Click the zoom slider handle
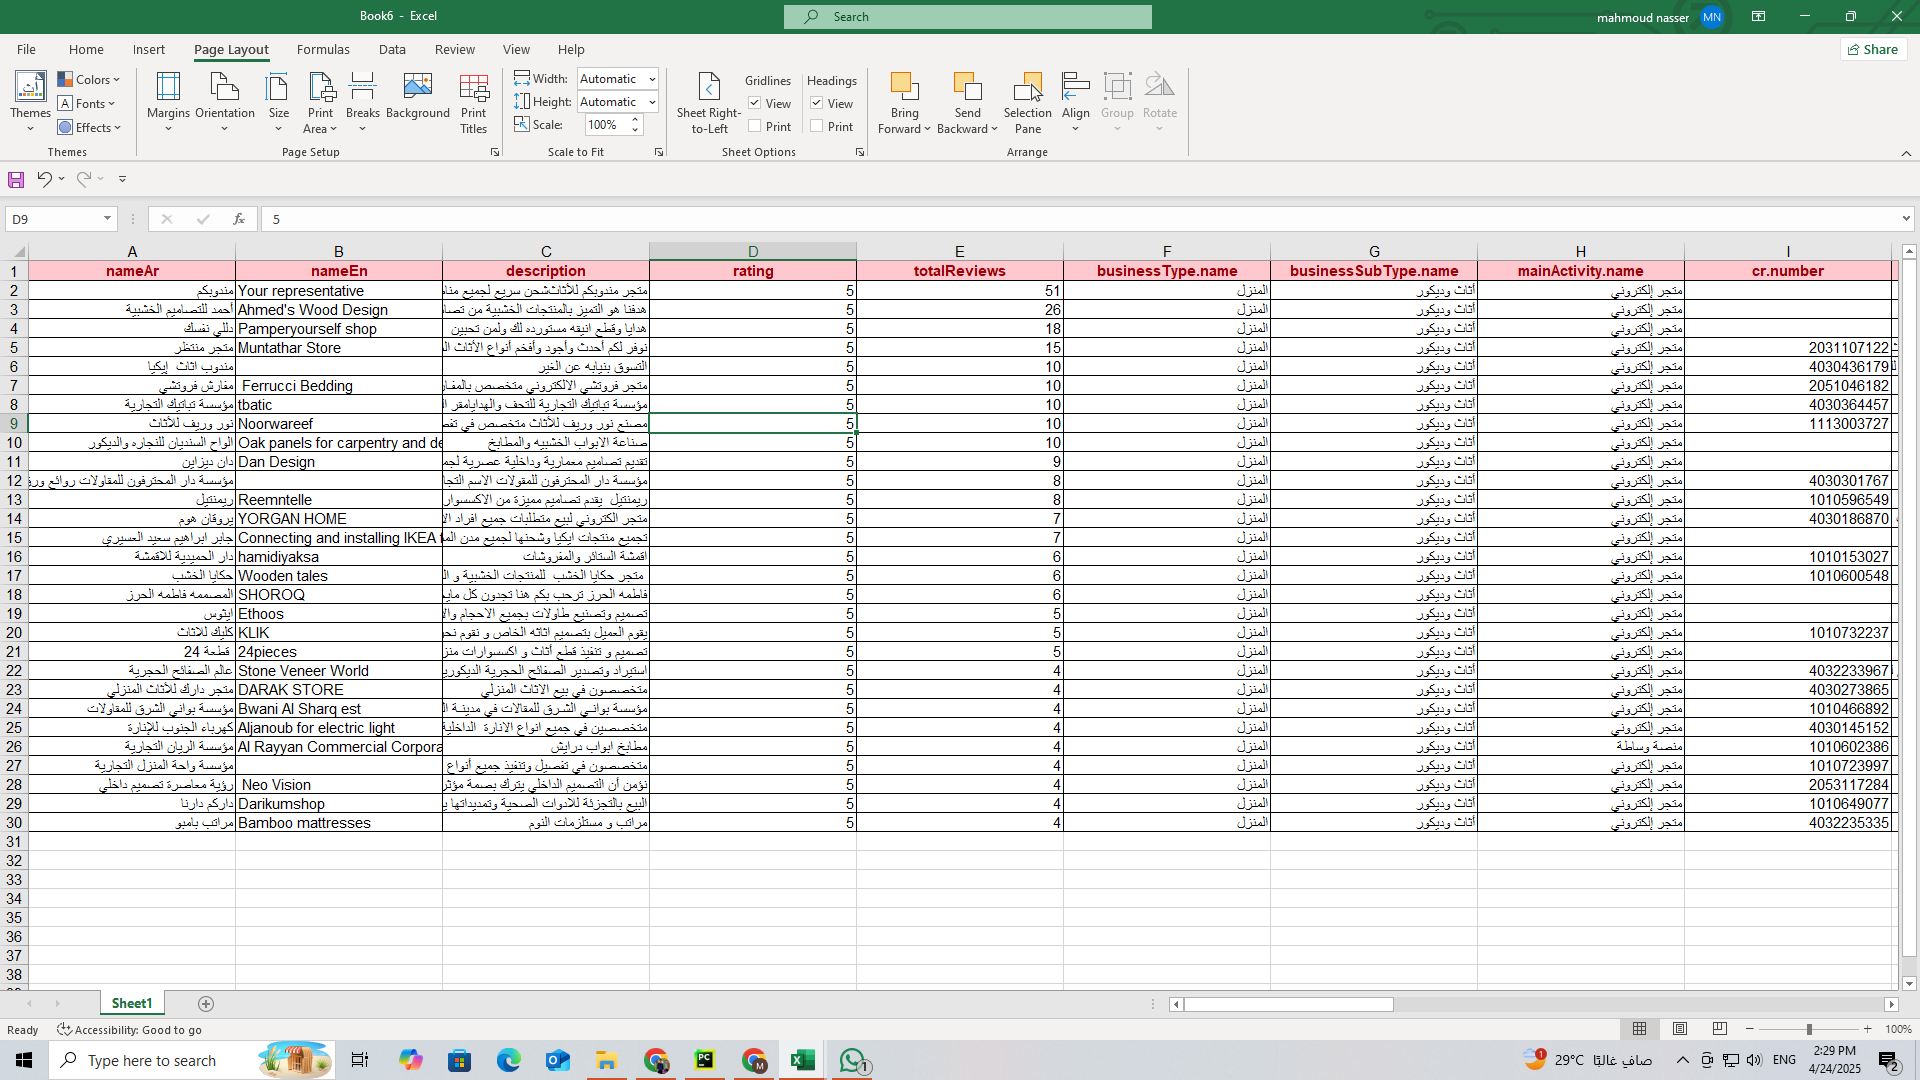 1808,1029
